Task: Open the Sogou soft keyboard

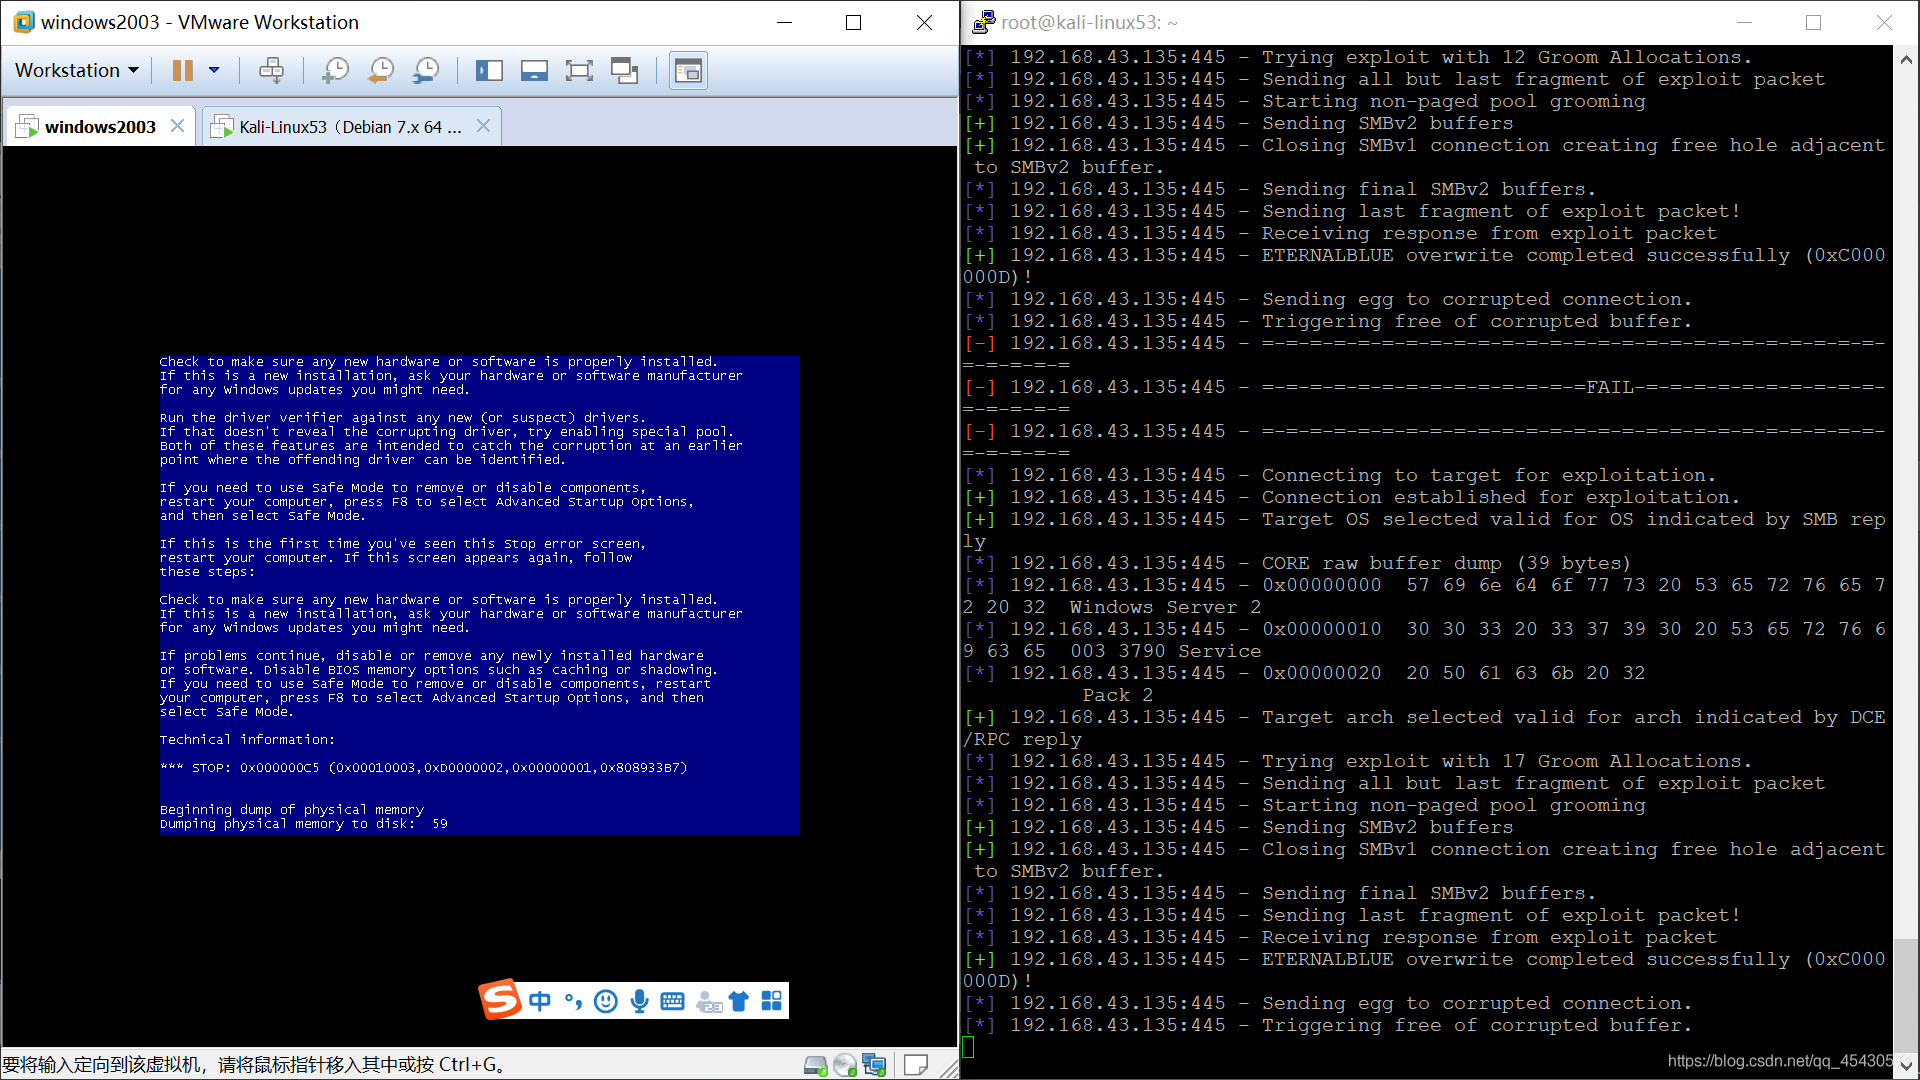Action: click(673, 1001)
